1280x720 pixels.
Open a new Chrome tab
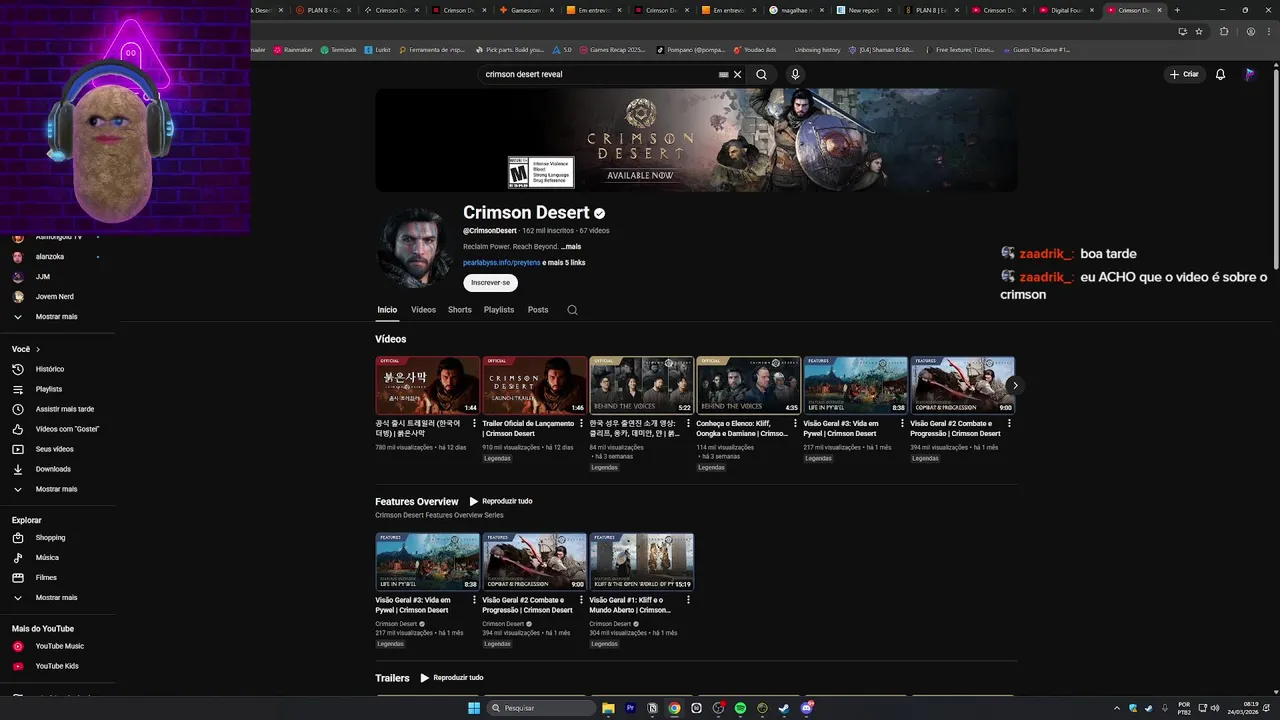(1177, 10)
